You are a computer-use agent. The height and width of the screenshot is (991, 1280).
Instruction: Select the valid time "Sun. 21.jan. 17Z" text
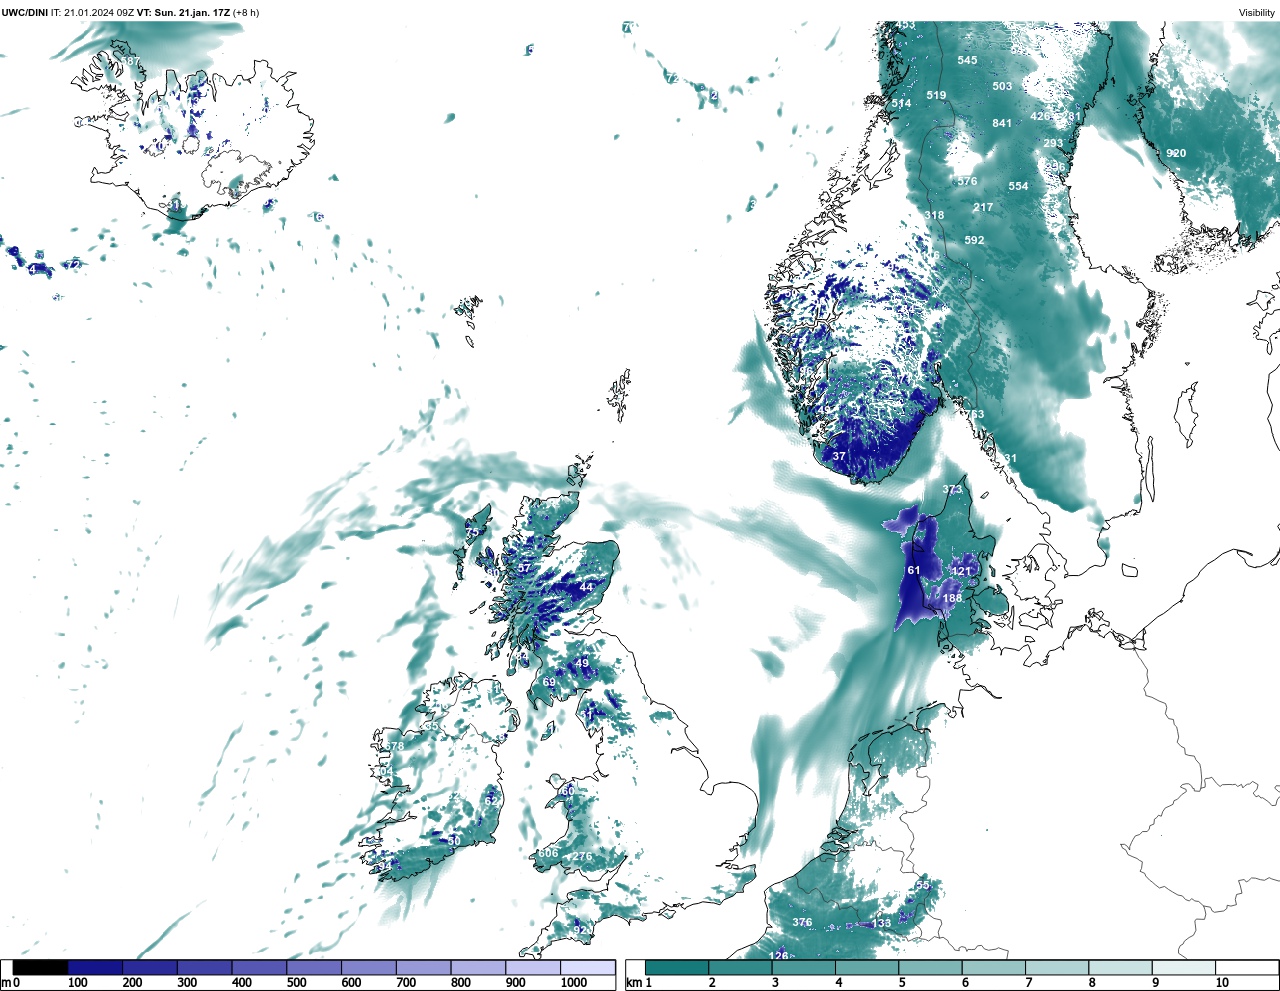tap(193, 12)
